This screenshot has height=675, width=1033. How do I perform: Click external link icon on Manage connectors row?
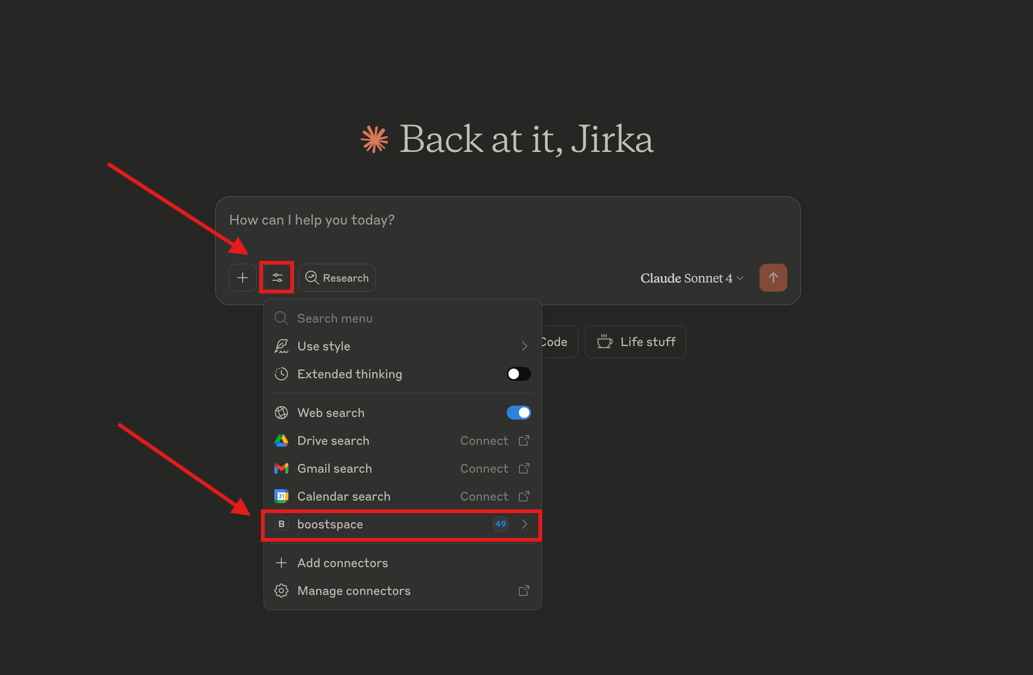(524, 591)
